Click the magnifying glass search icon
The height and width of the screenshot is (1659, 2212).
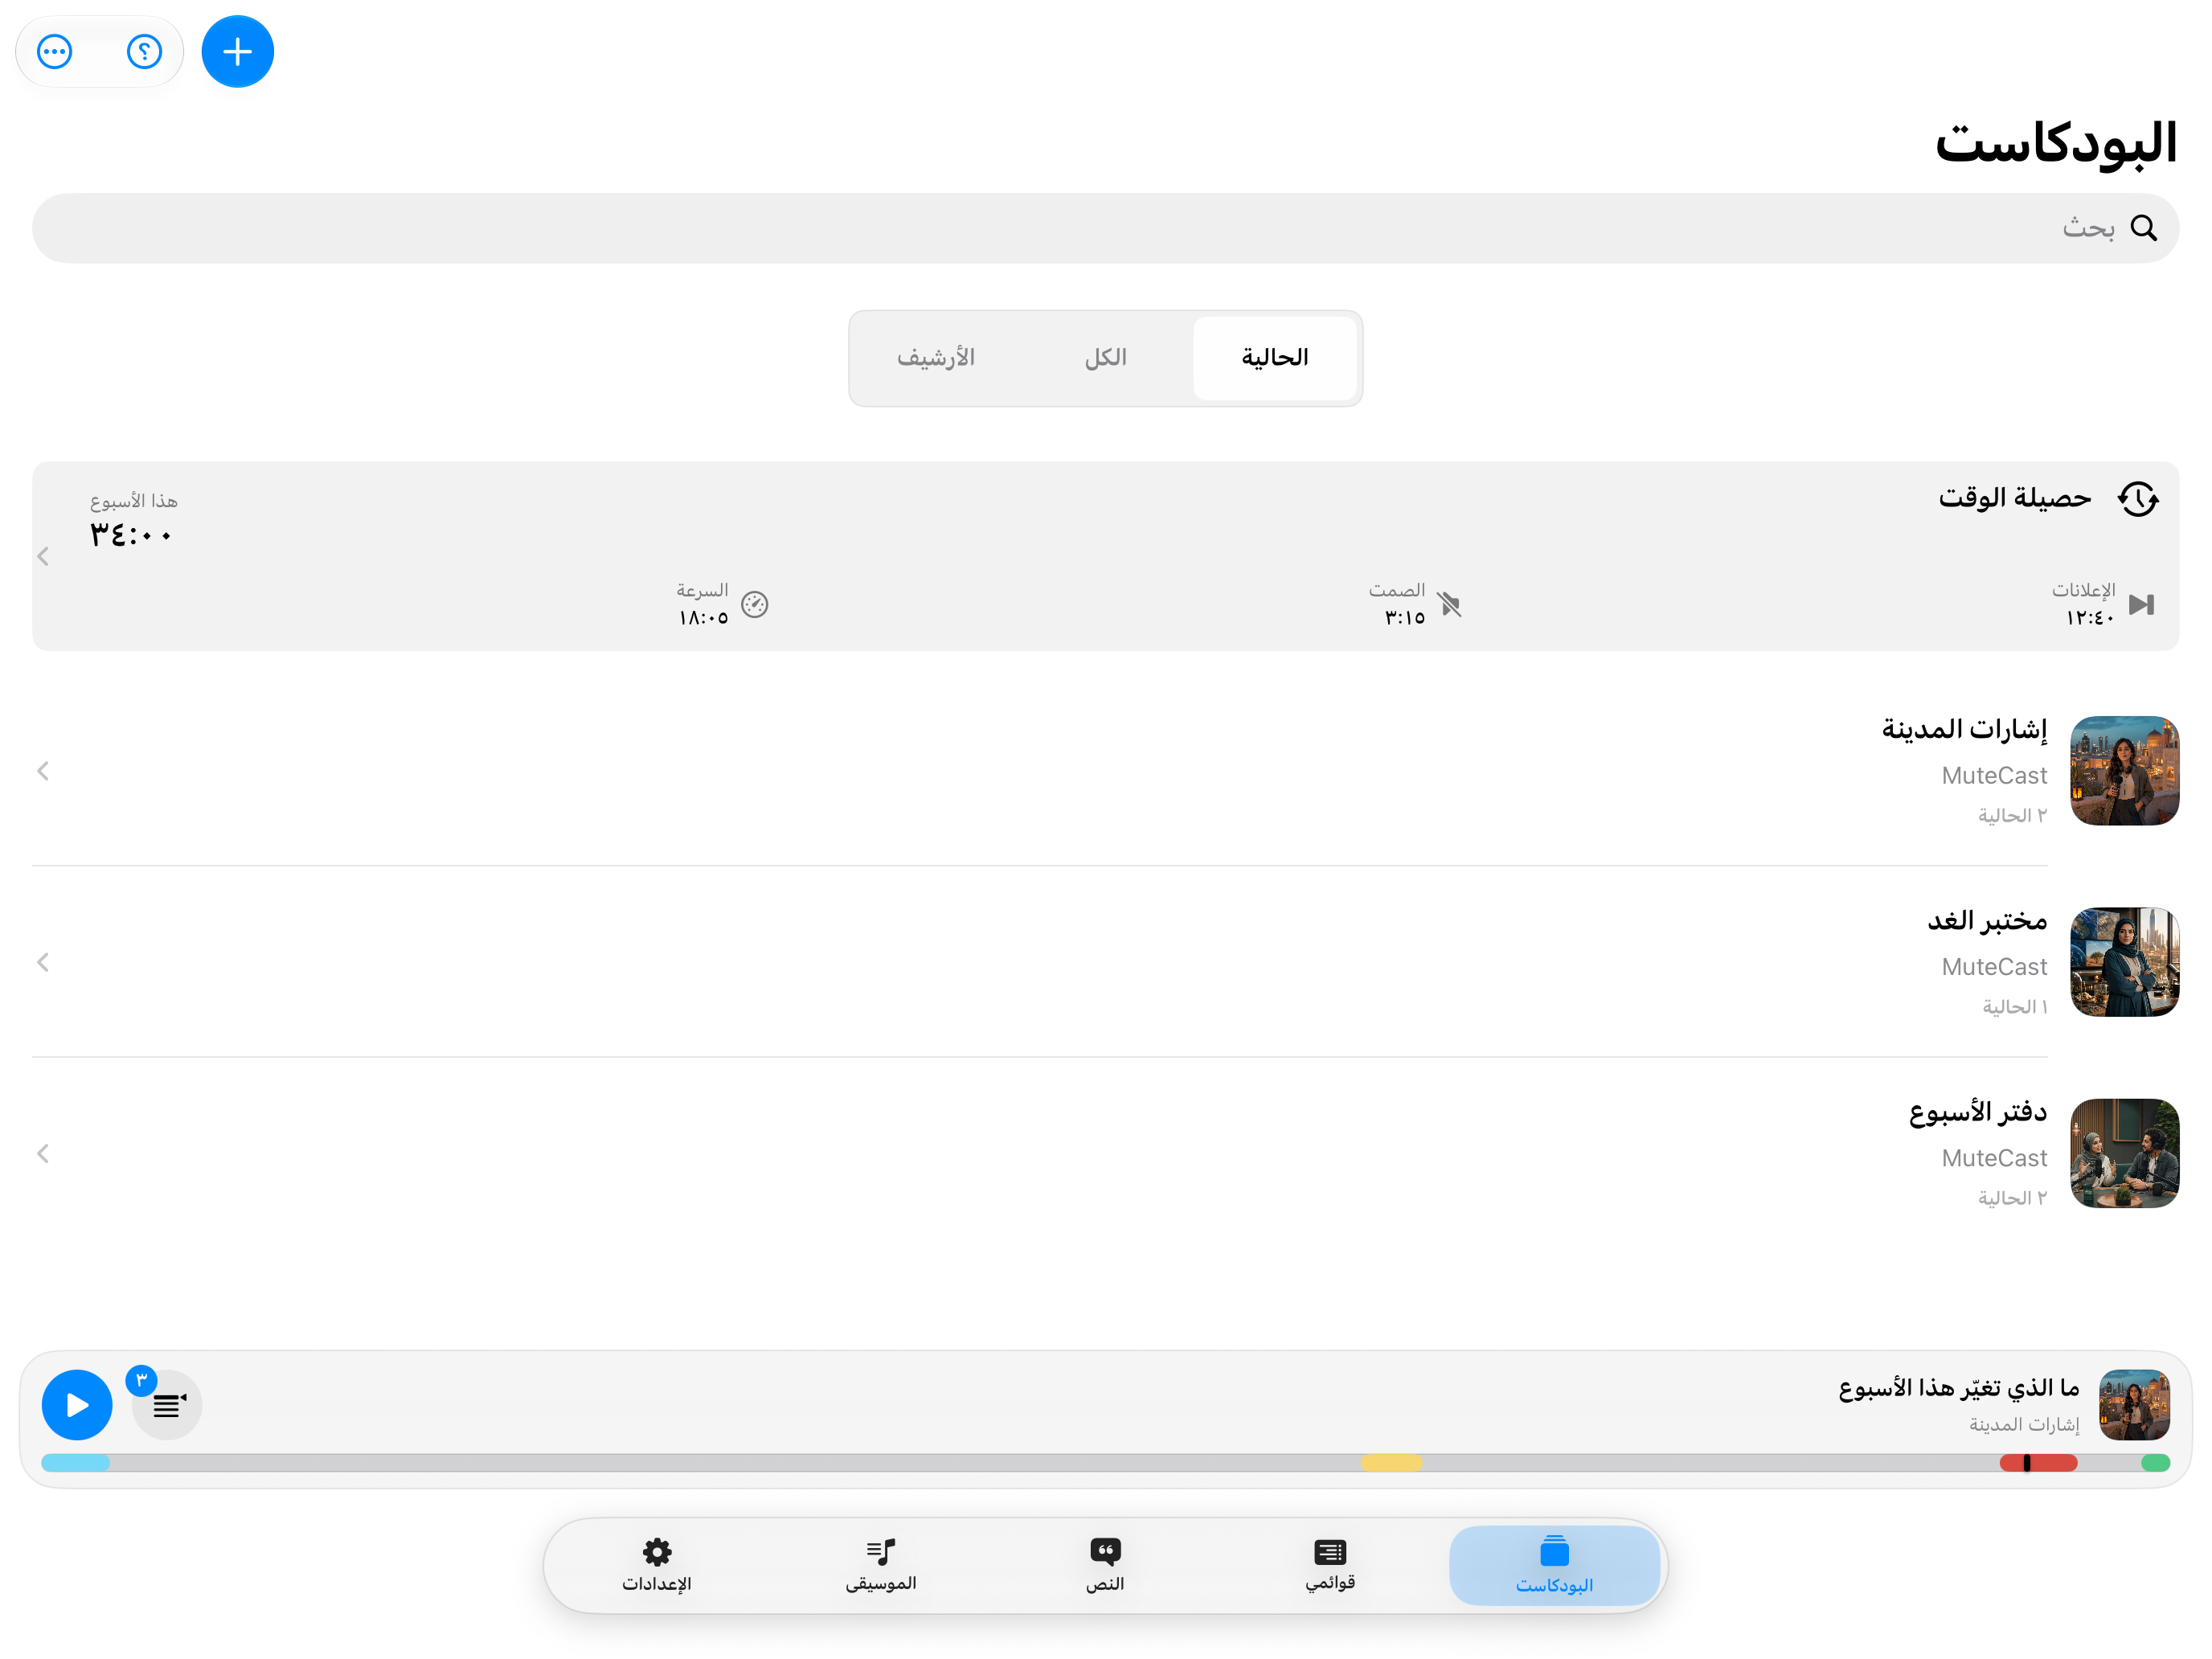(2143, 228)
